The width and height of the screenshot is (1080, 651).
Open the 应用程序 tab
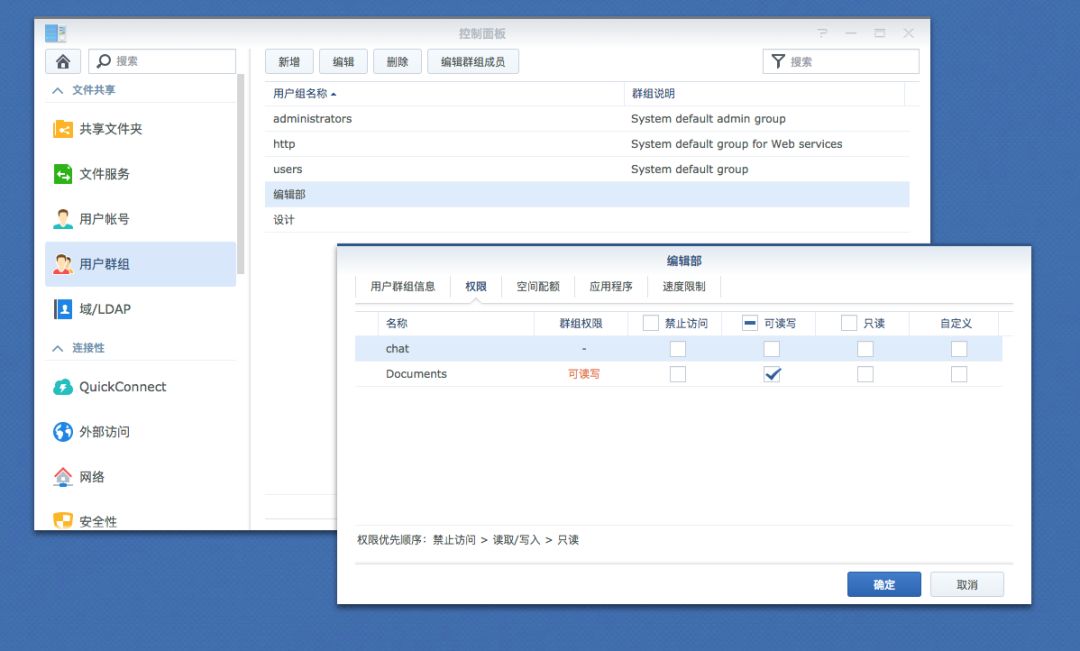(611, 287)
